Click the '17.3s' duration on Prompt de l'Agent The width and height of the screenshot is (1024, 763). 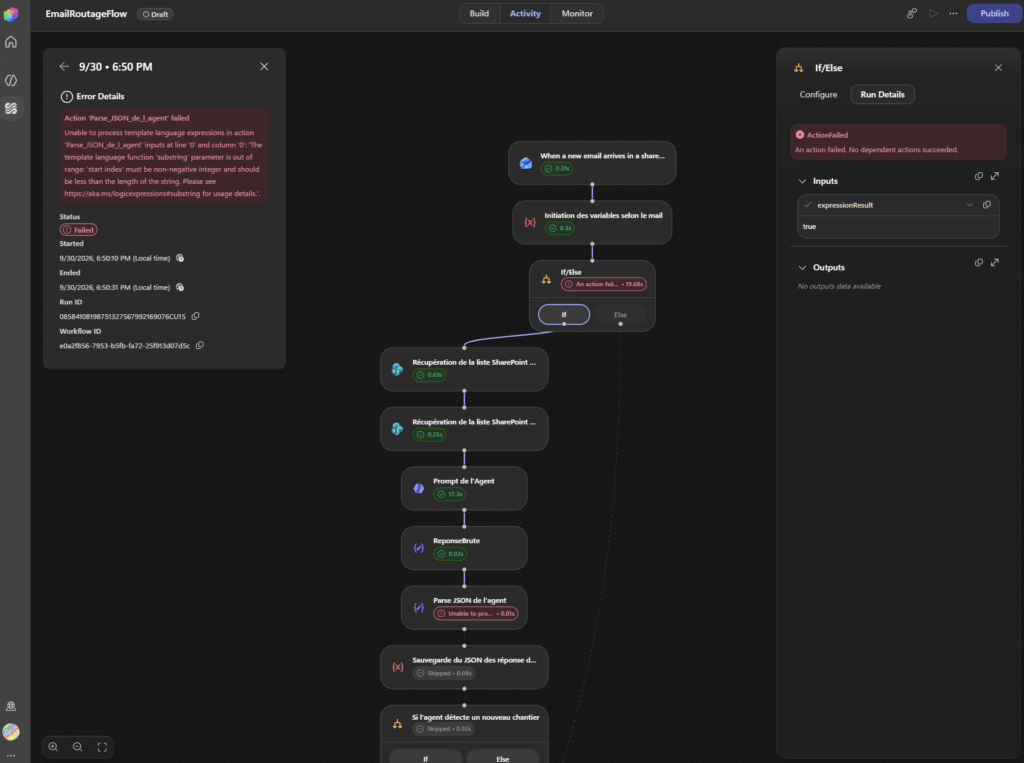pyautogui.click(x=455, y=495)
